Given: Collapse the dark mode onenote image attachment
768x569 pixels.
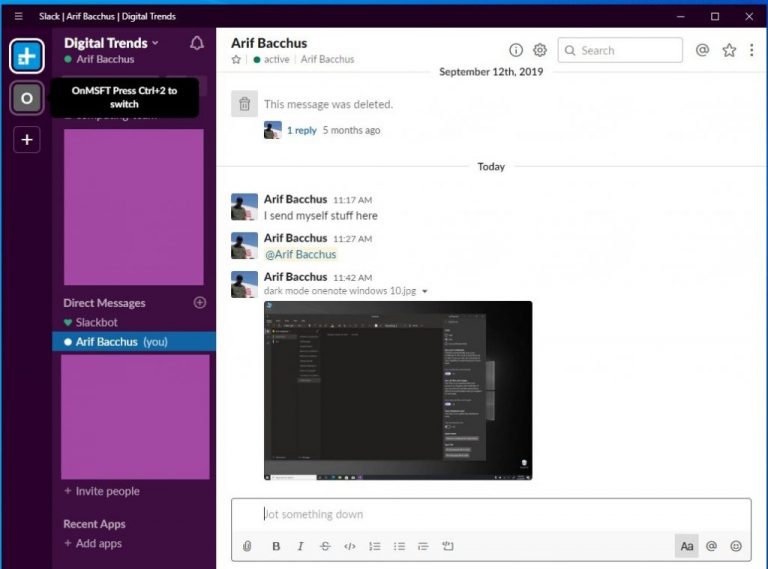Looking at the screenshot, I should tap(425, 291).
